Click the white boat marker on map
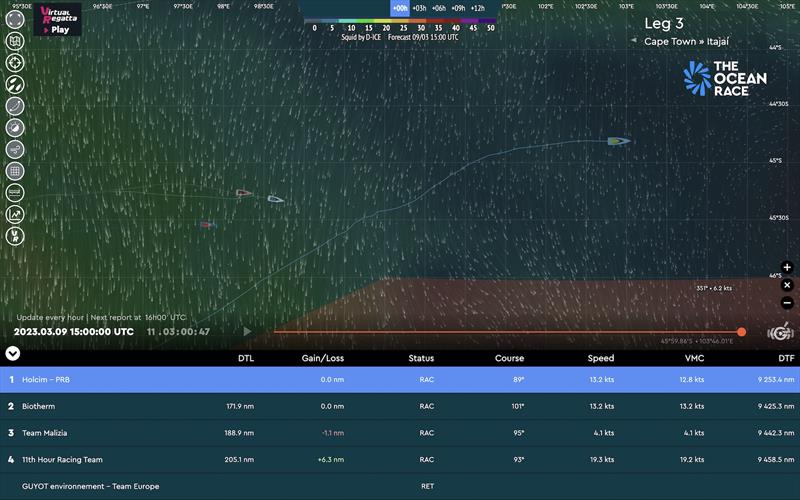800x500 pixels. coord(276,199)
